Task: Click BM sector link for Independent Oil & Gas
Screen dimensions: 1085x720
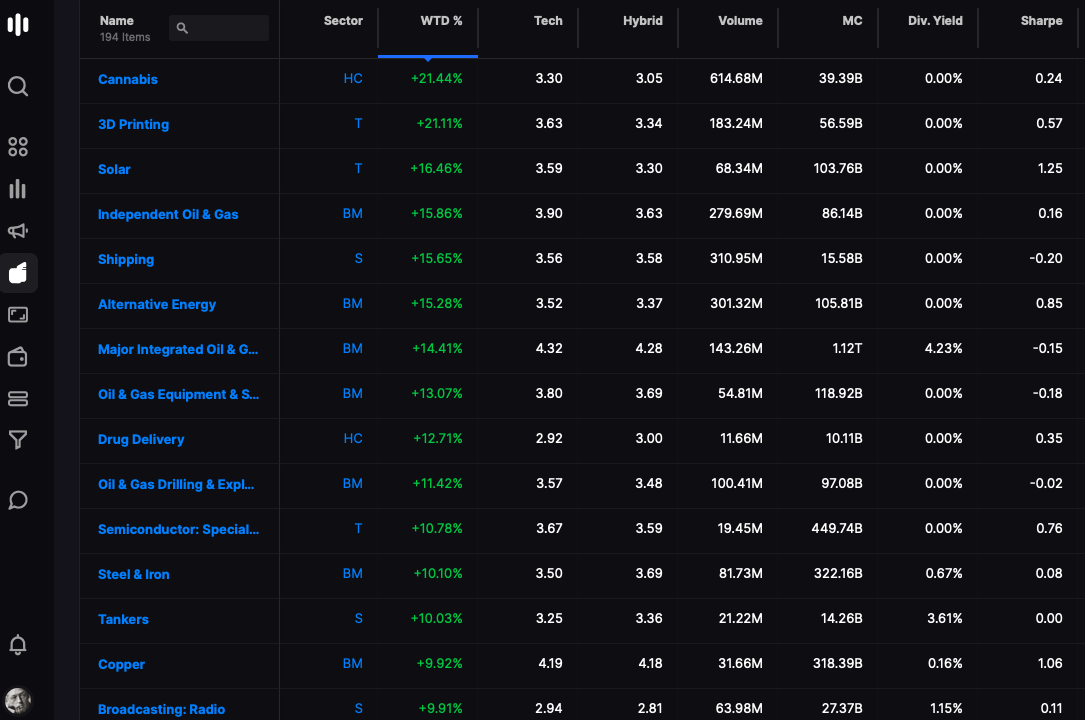Action: [352, 213]
